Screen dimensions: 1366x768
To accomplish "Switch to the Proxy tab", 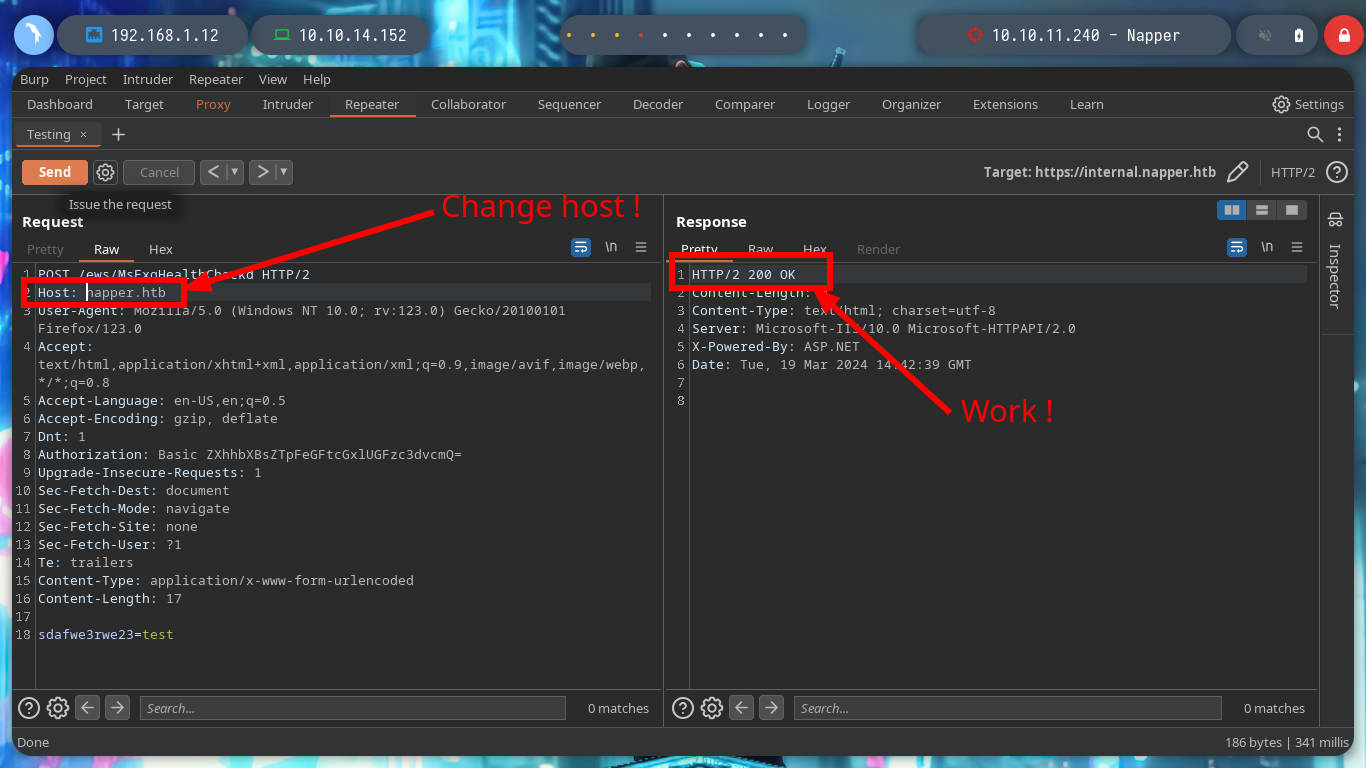I will pos(213,104).
